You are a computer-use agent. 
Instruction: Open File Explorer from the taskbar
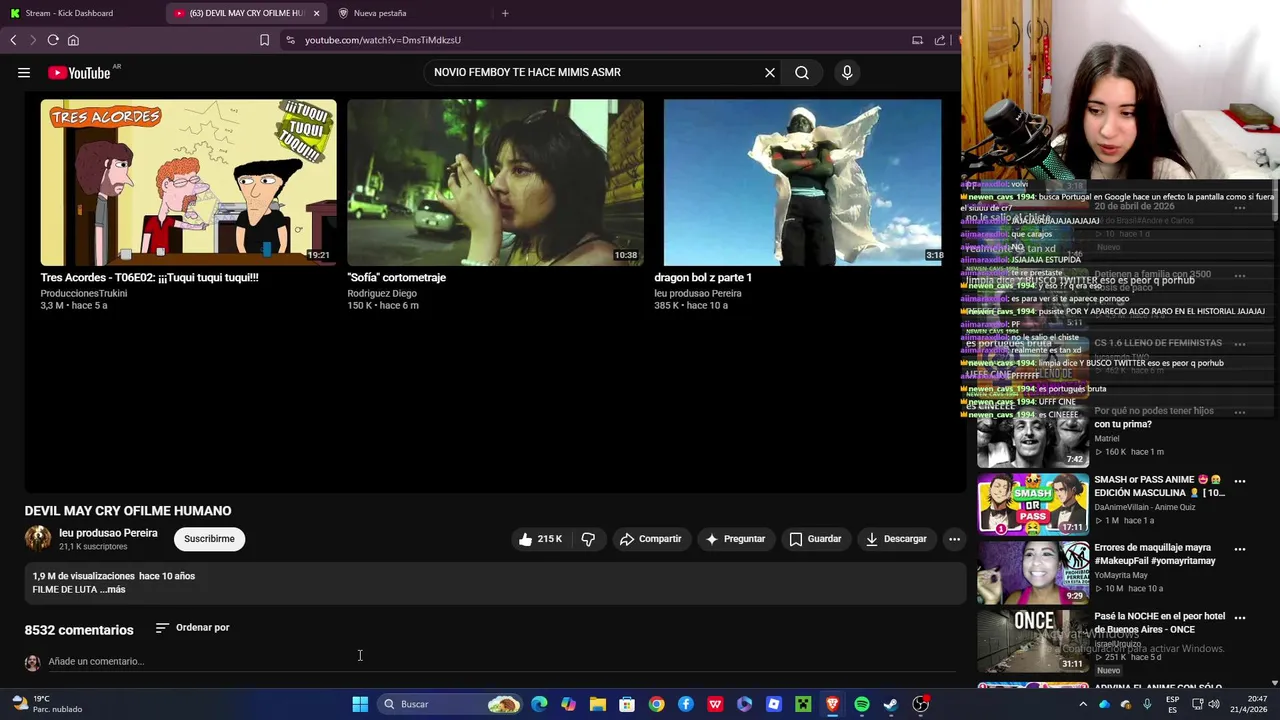coord(598,704)
